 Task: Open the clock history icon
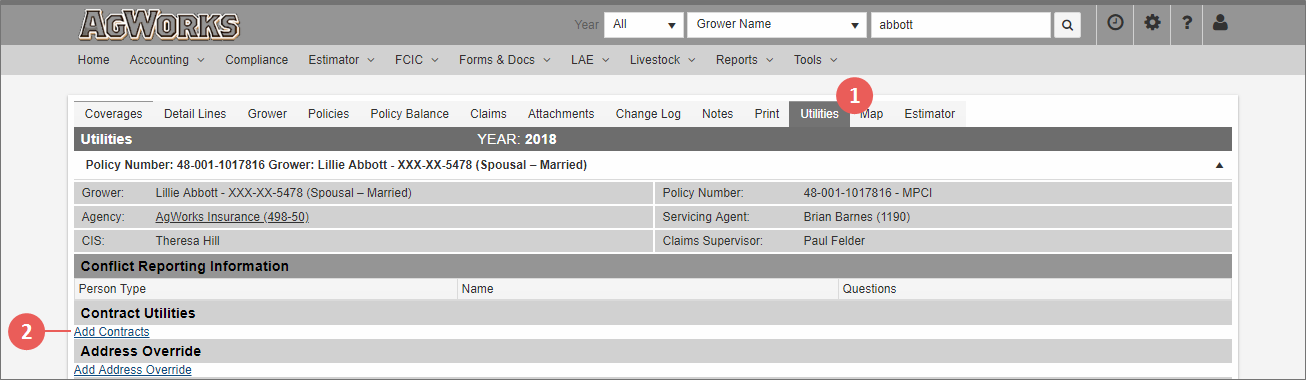[1116, 23]
